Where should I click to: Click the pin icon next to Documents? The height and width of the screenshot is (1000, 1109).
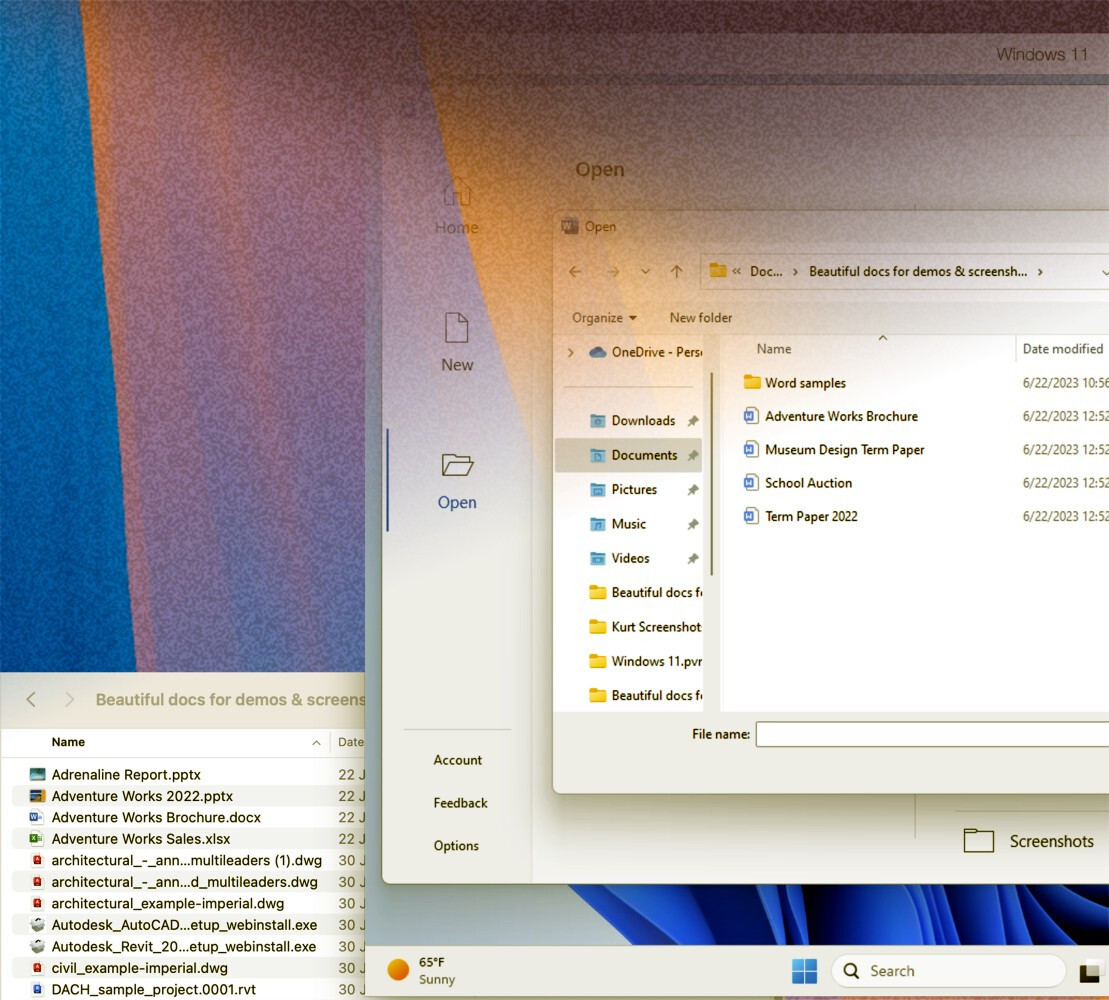693,455
